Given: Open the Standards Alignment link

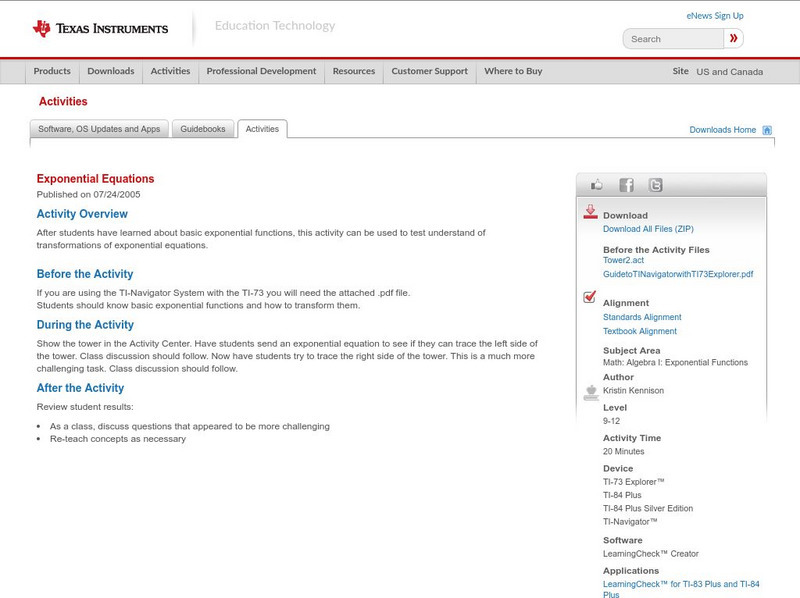Looking at the screenshot, I should pos(642,317).
